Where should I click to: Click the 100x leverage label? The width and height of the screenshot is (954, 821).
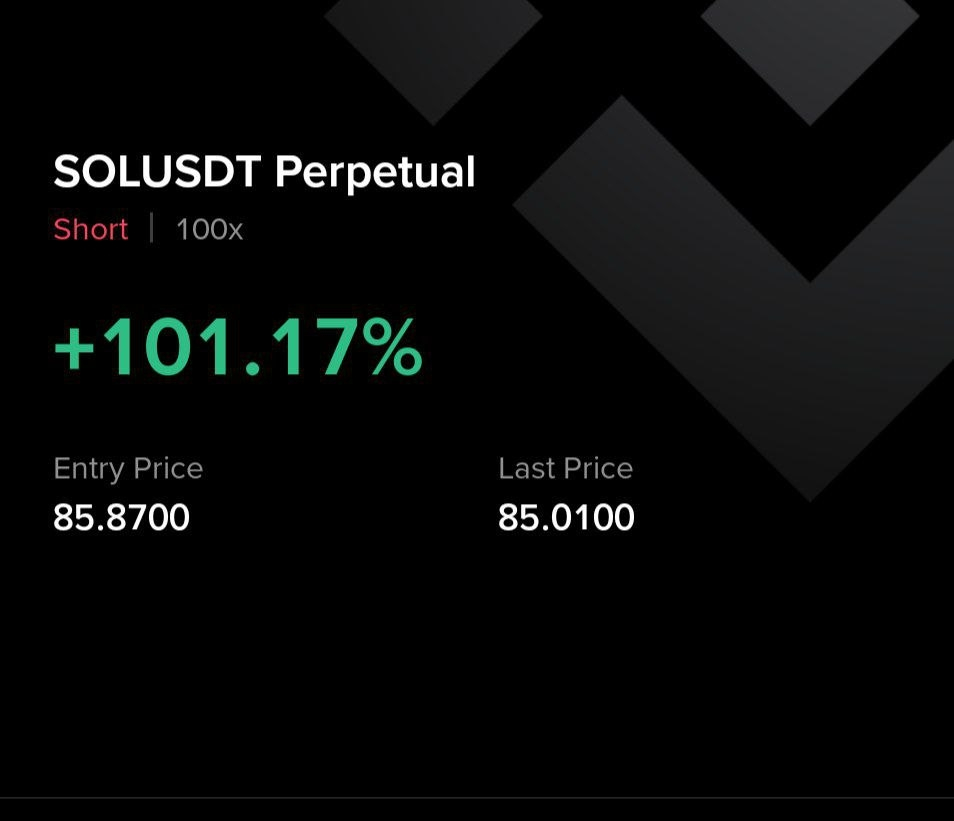(x=209, y=229)
